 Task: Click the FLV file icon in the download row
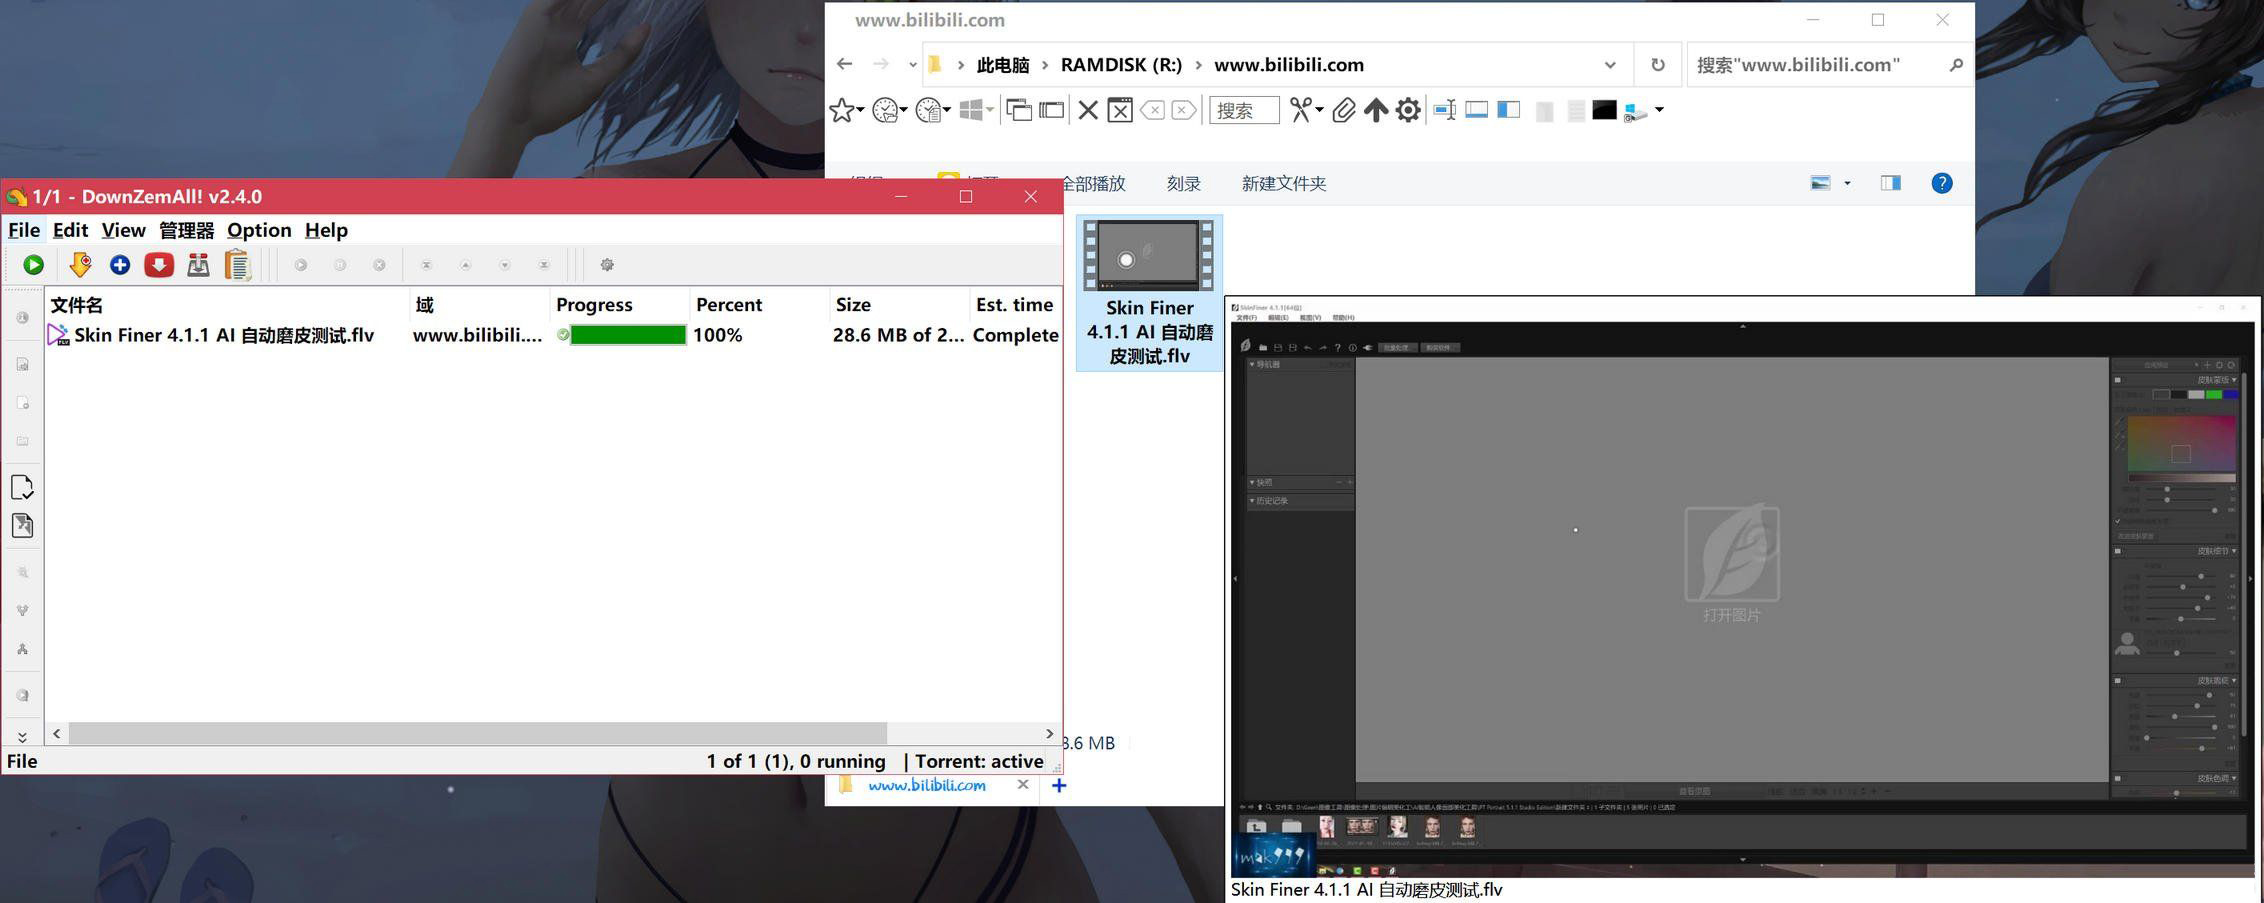58,335
